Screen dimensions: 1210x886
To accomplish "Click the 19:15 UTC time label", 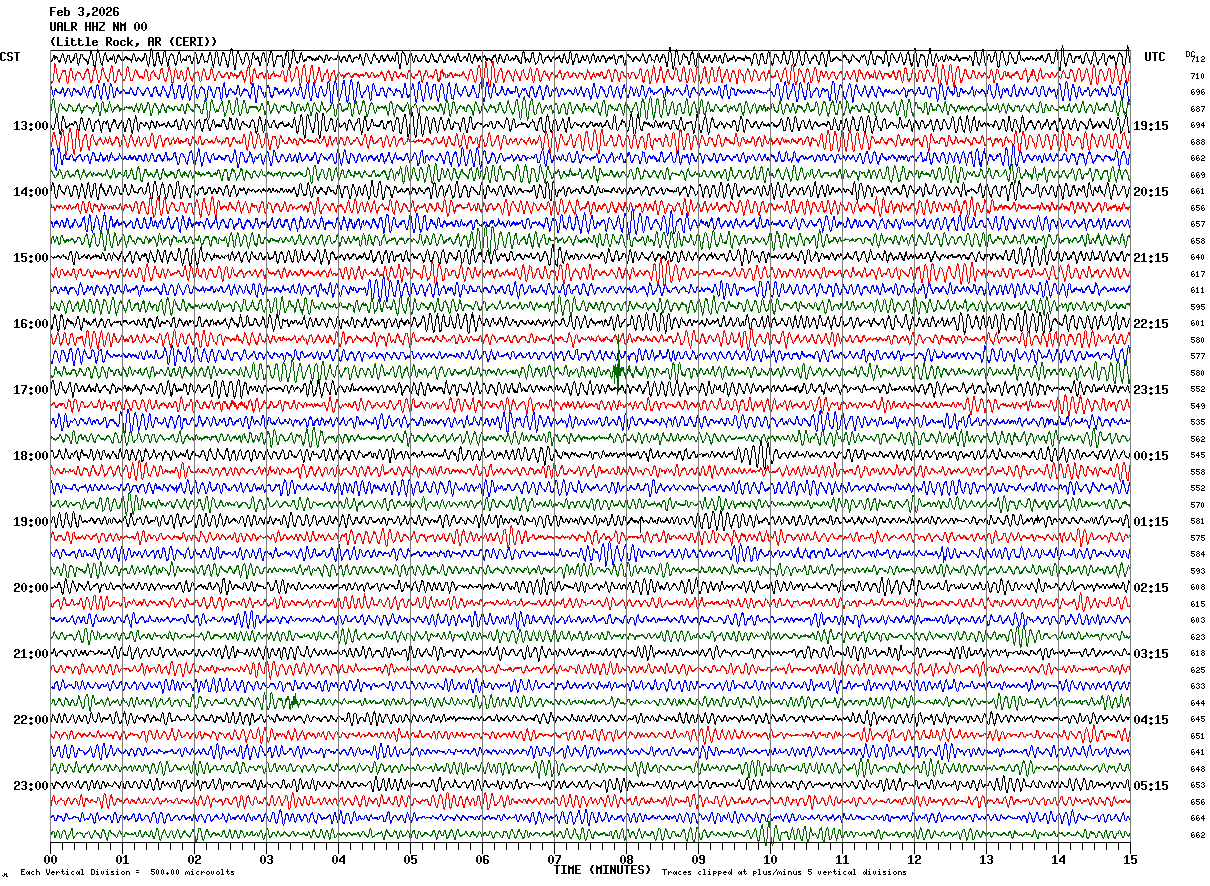I will pyautogui.click(x=1151, y=126).
